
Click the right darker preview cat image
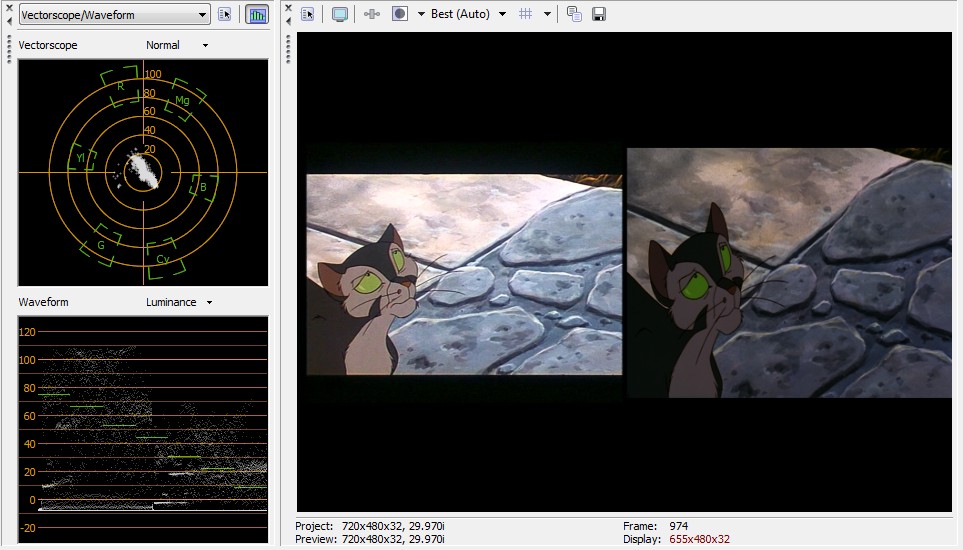point(789,273)
